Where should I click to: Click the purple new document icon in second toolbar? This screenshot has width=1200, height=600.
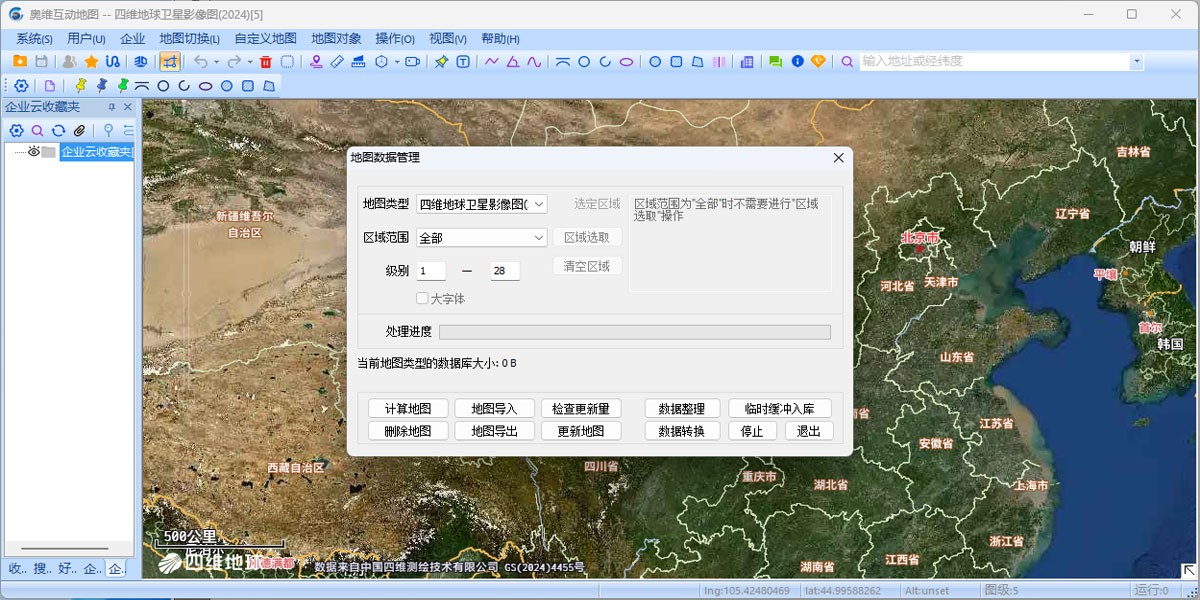(x=50, y=86)
